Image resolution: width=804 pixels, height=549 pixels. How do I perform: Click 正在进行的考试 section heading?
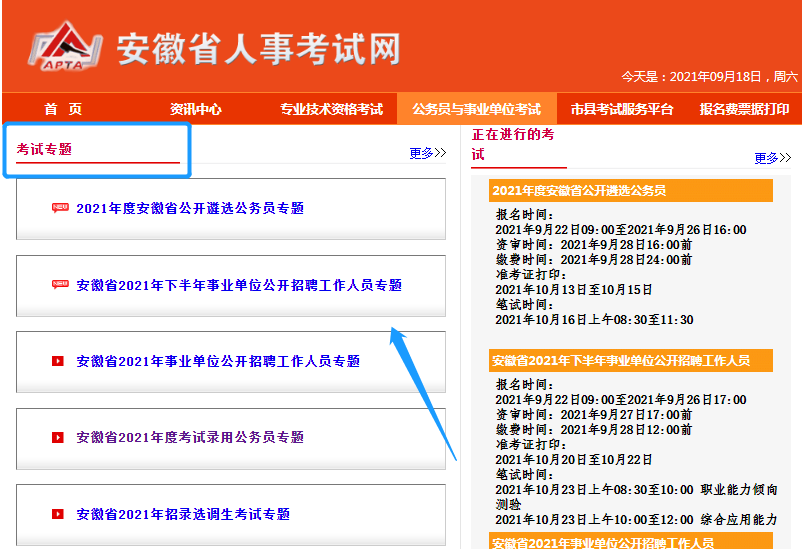click(x=513, y=145)
